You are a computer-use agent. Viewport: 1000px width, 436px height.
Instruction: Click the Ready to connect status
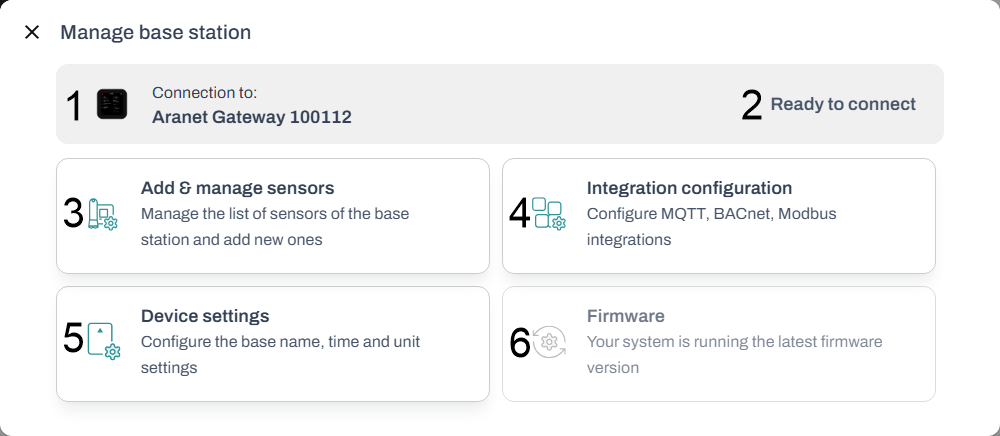[843, 104]
